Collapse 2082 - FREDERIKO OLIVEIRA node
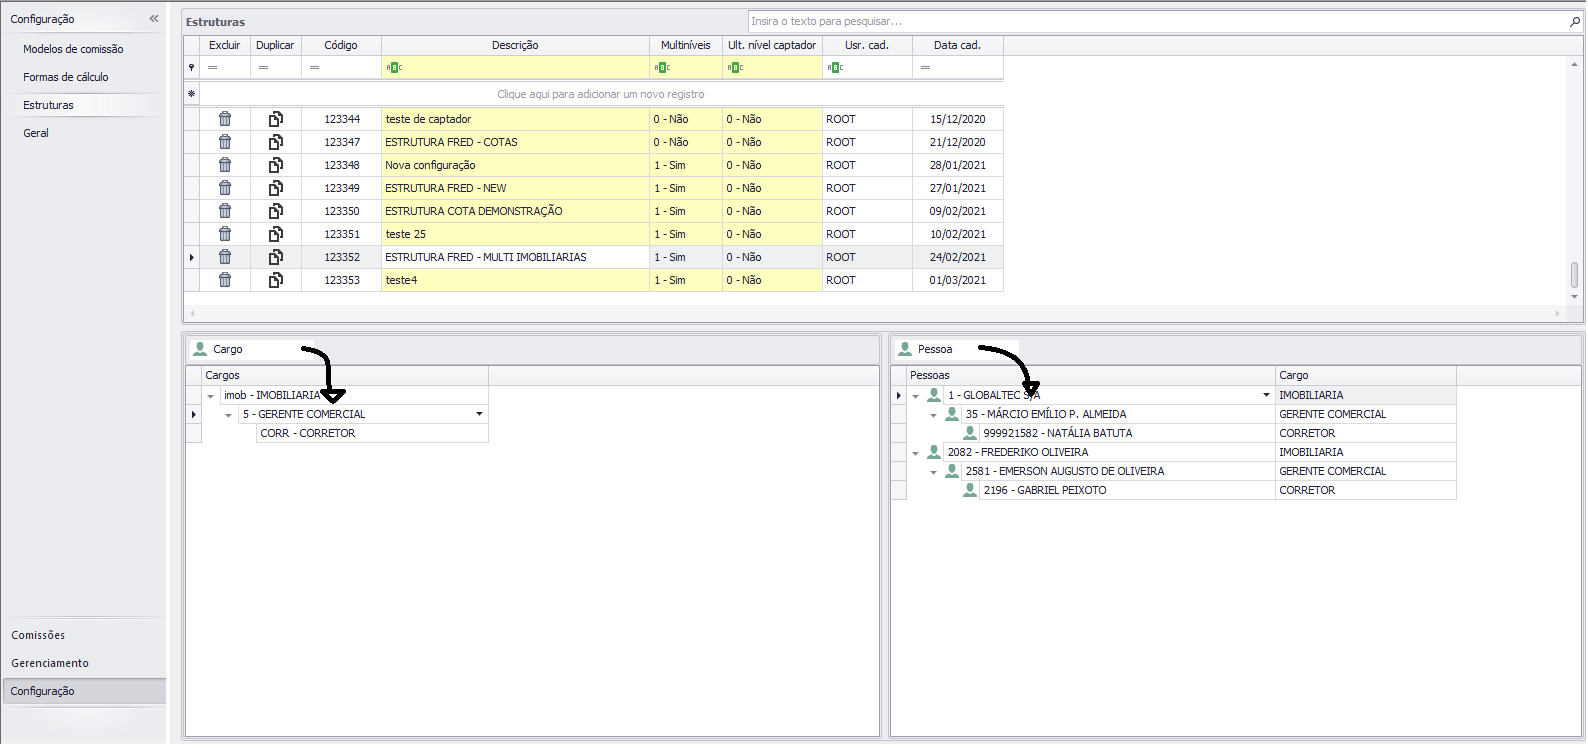The height and width of the screenshot is (748, 1588). [915, 453]
